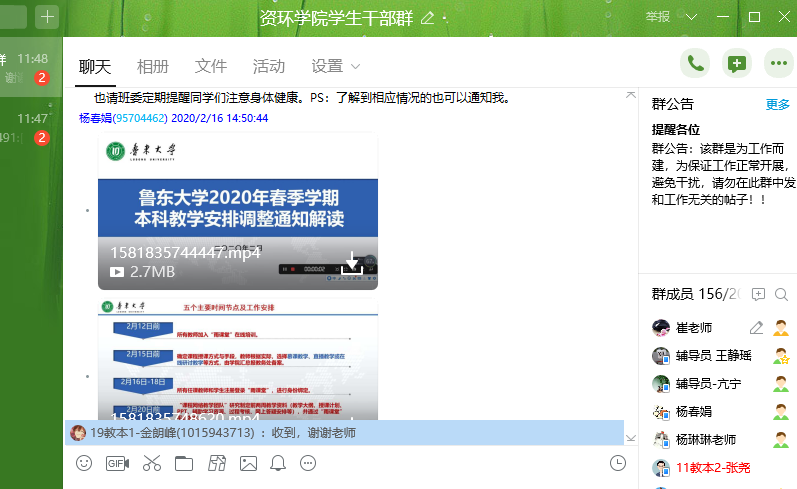This screenshot has height=489, width=797.
Task: Open more options via three-dot icon
Action: (779, 64)
